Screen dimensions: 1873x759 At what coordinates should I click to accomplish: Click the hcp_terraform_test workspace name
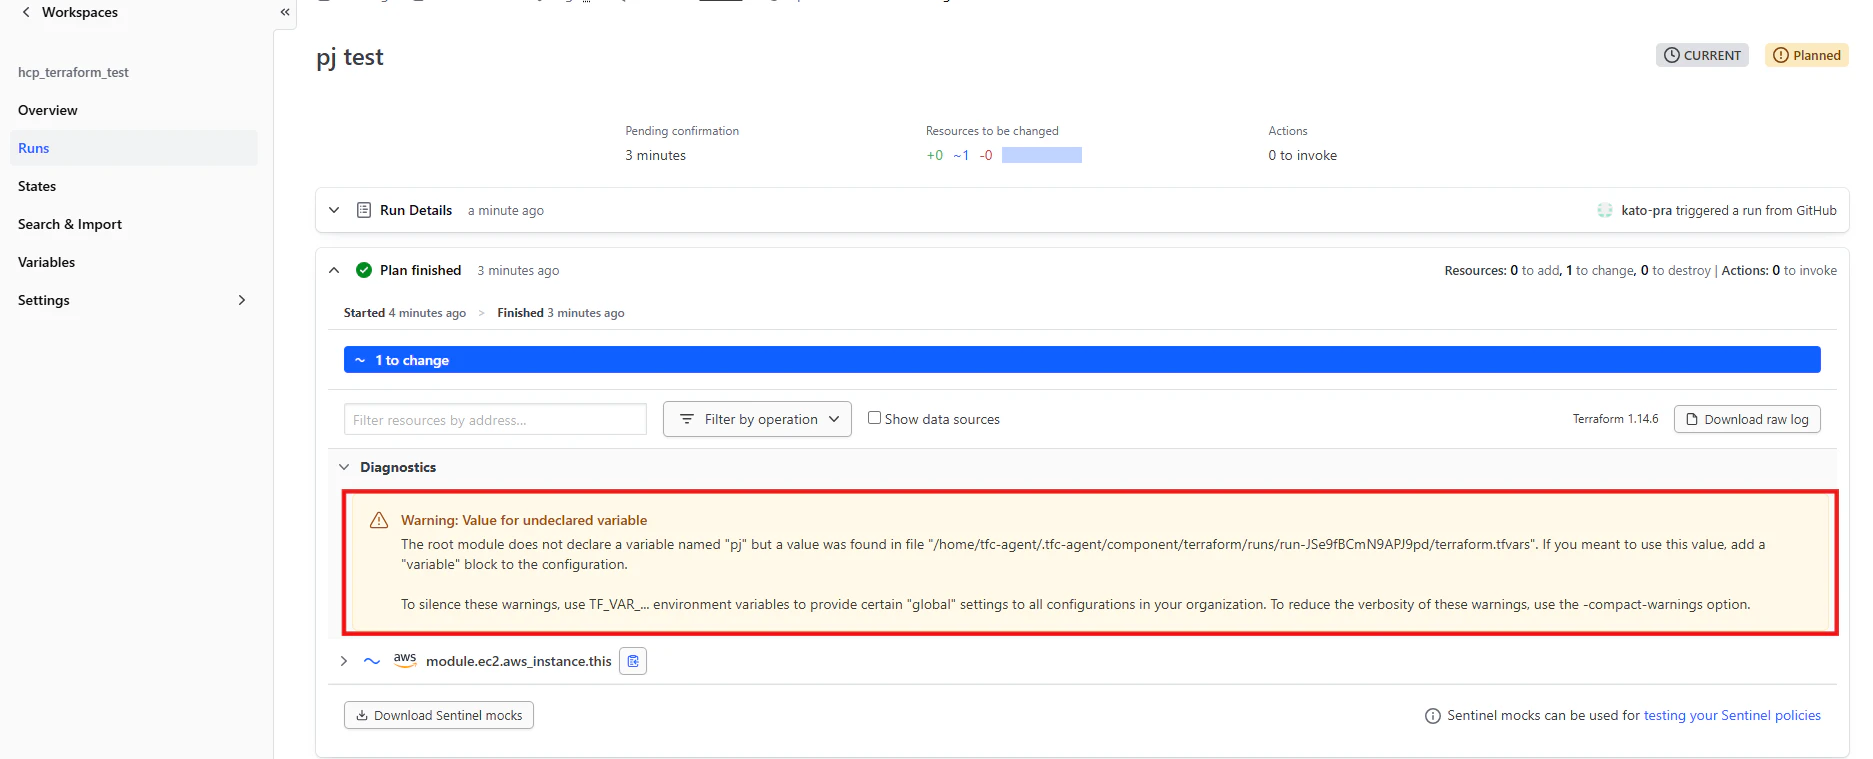73,72
